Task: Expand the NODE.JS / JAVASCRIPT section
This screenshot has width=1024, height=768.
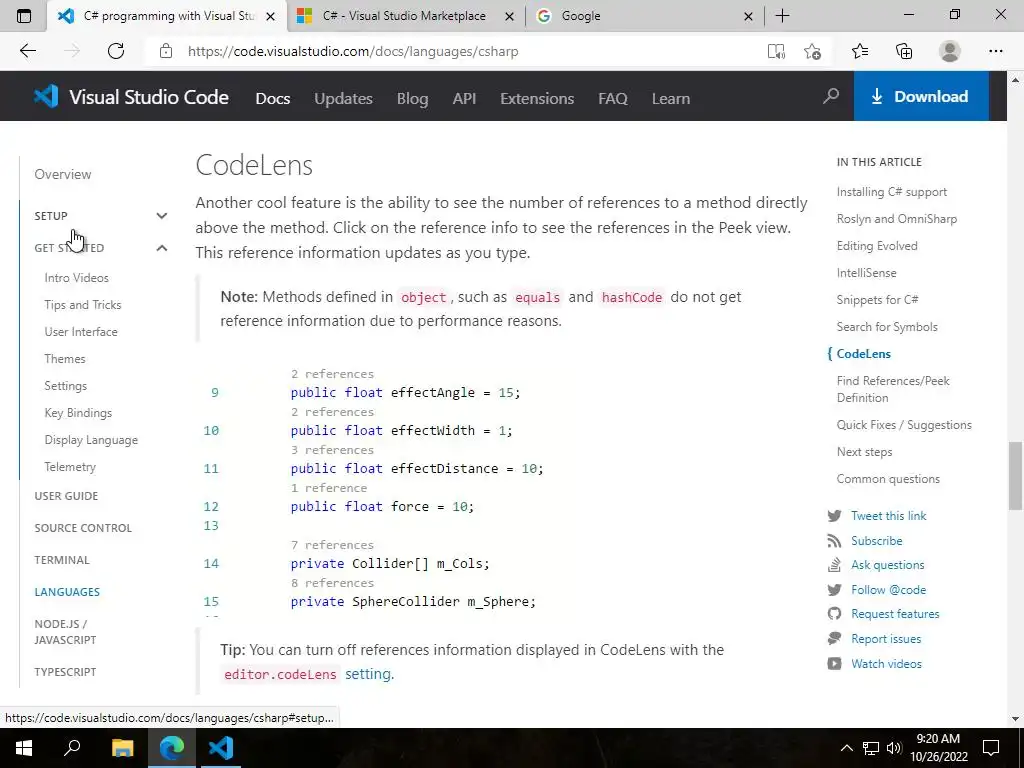Action: pyautogui.click(x=65, y=632)
